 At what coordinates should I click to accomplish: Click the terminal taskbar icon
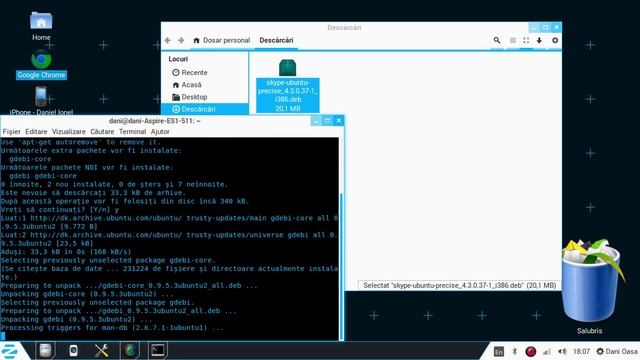[158, 350]
